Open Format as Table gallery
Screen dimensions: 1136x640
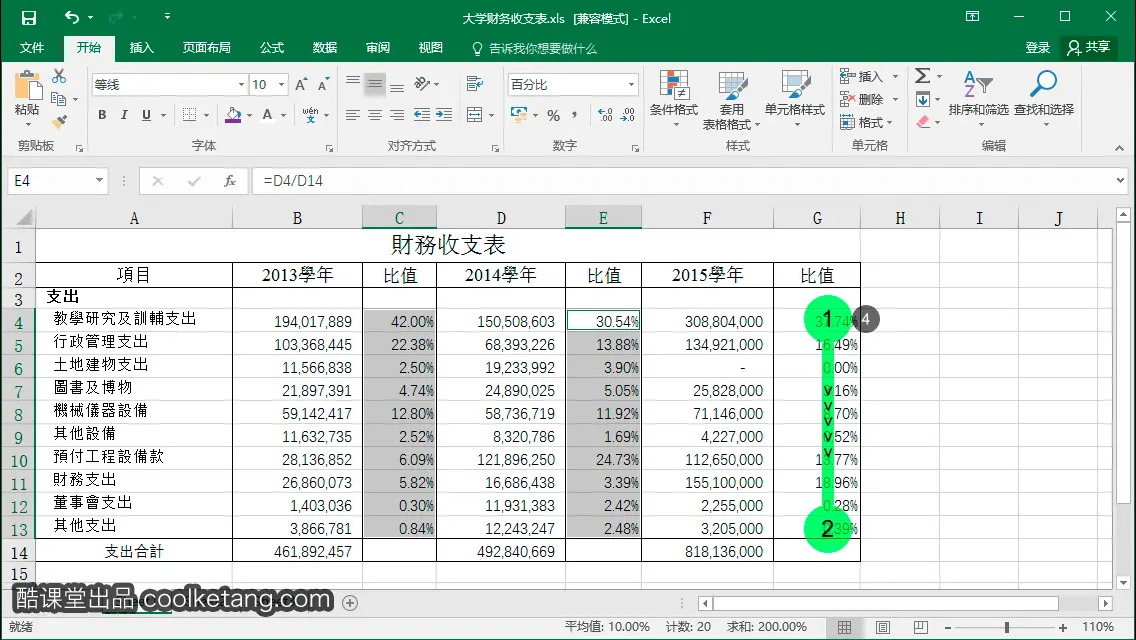tap(732, 101)
